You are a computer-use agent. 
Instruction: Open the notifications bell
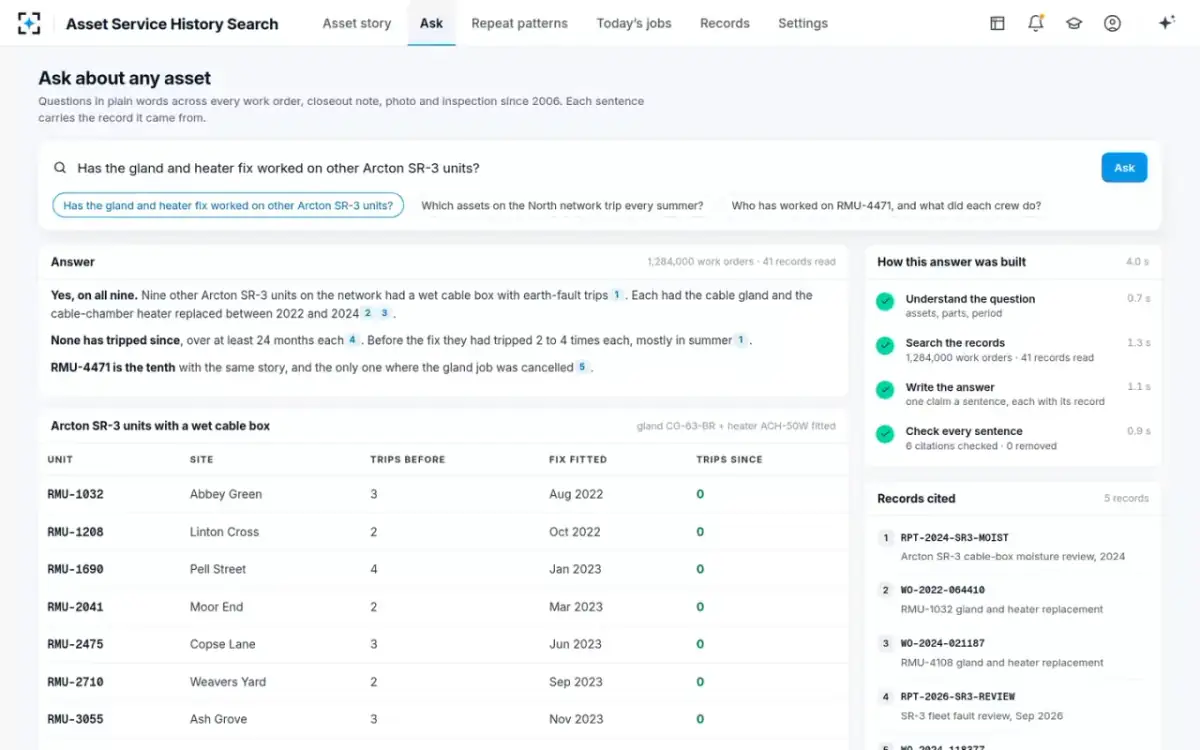[x=1035, y=23]
